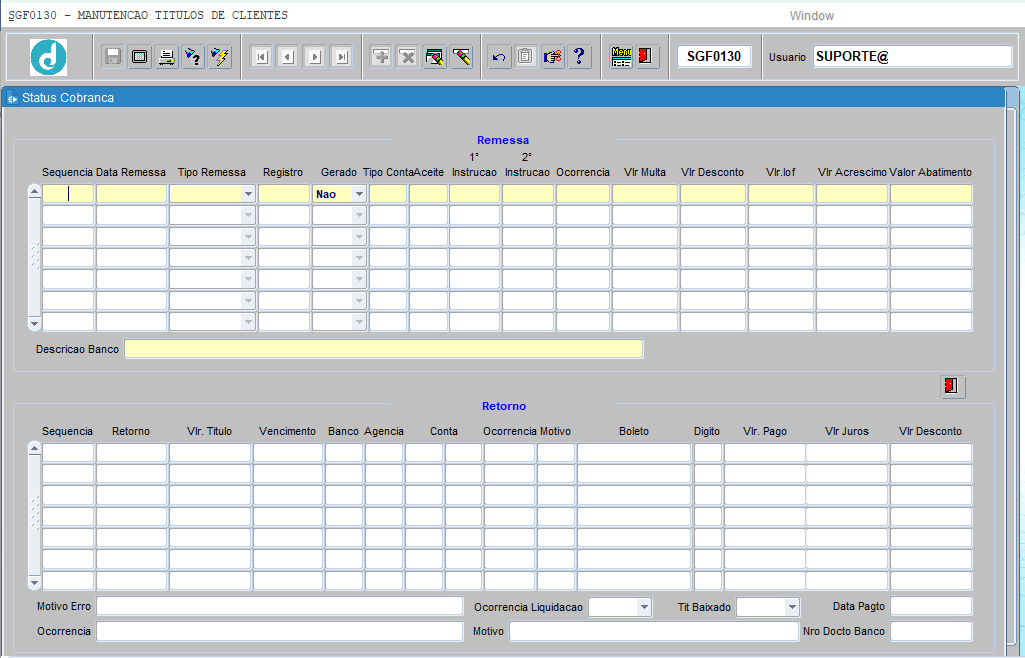Click the red door exit button below Remessa

pos(952,386)
